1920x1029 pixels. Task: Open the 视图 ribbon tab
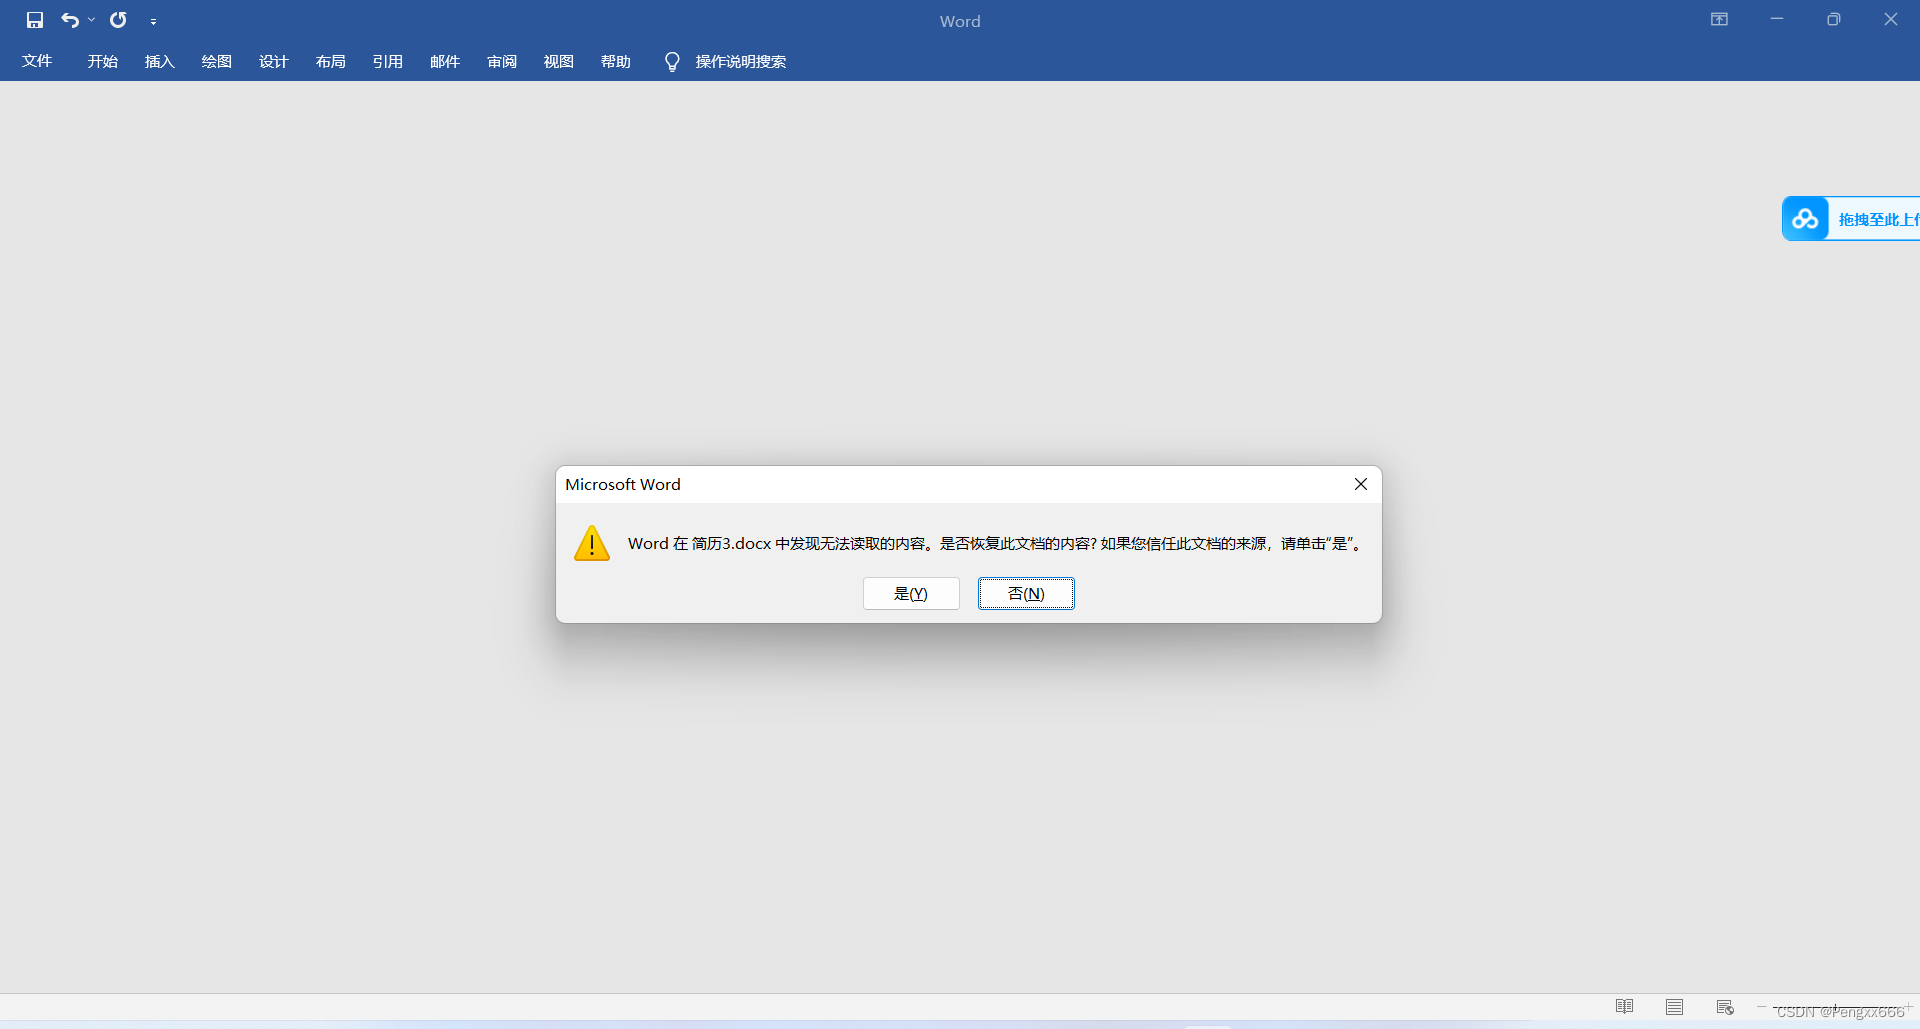[x=559, y=61]
